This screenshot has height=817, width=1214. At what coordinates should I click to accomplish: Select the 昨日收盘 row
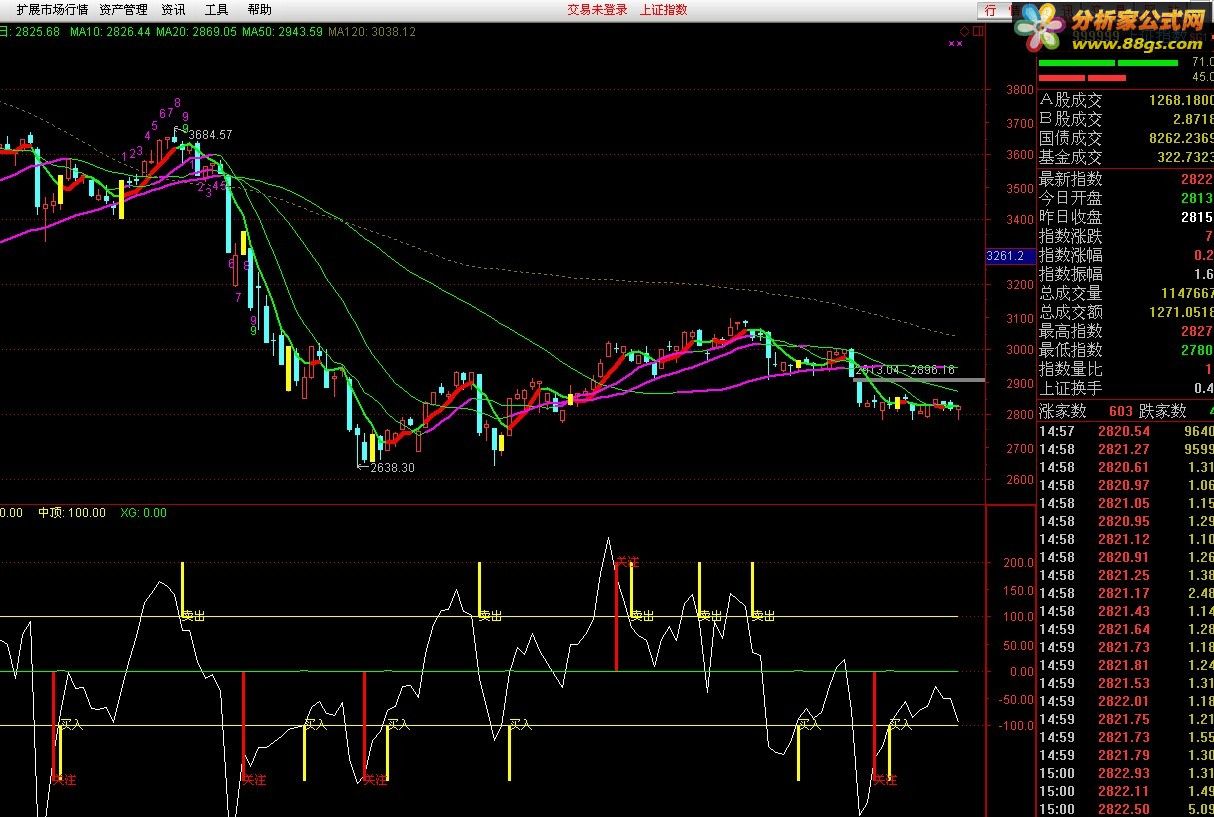coord(1125,217)
